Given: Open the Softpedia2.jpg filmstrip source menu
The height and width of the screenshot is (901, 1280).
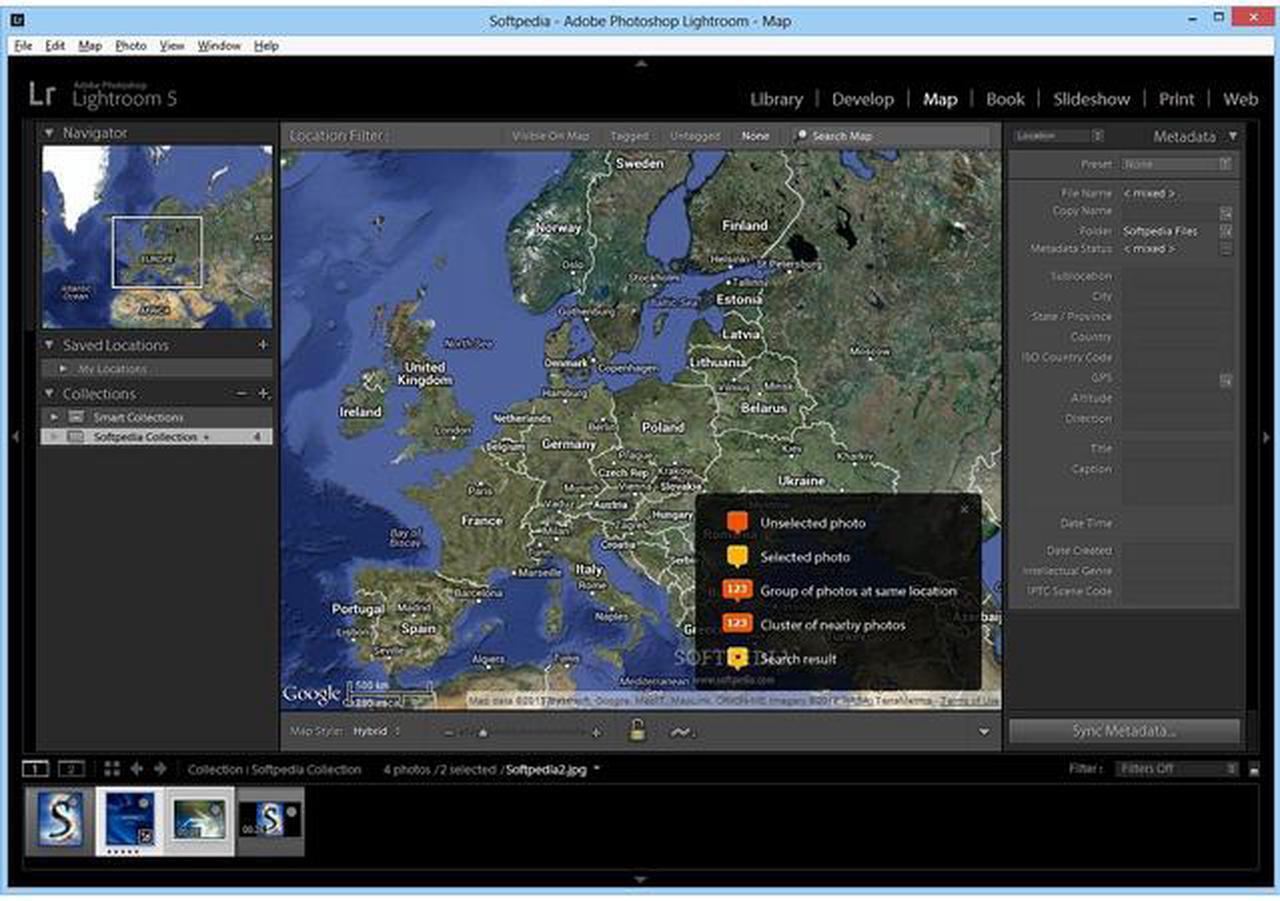Looking at the screenshot, I should (x=552, y=770).
